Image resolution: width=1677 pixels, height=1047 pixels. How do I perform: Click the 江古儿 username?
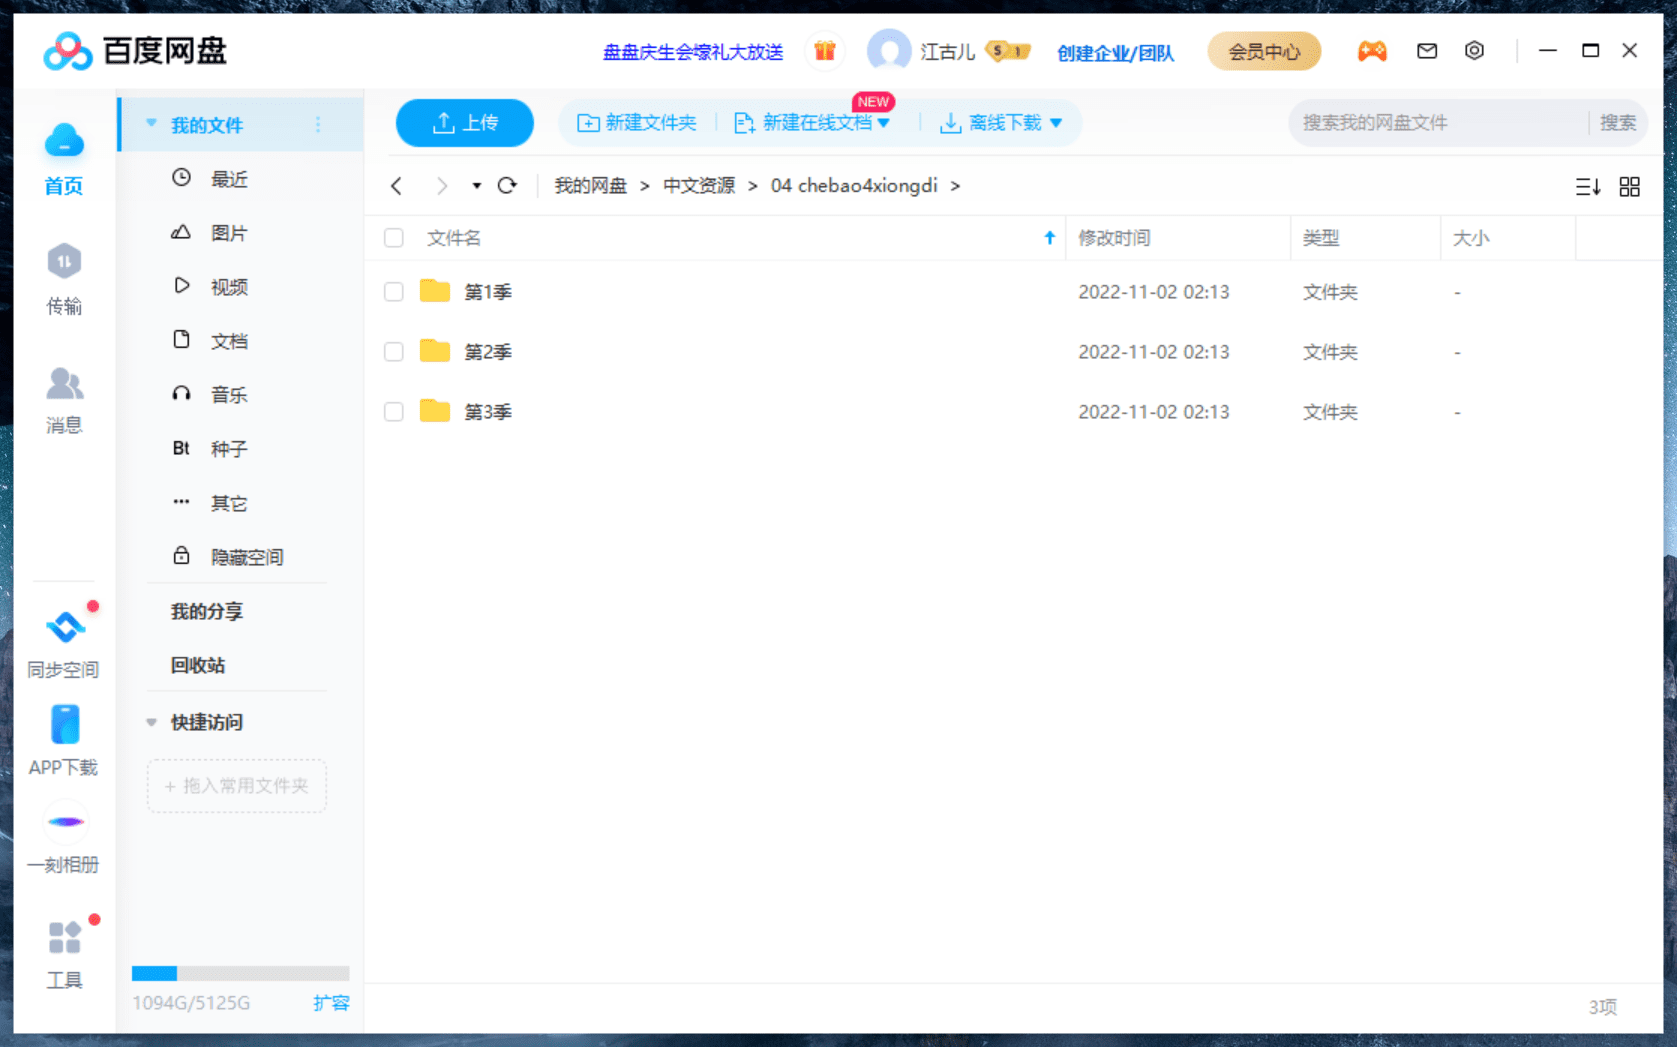tap(947, 52)
